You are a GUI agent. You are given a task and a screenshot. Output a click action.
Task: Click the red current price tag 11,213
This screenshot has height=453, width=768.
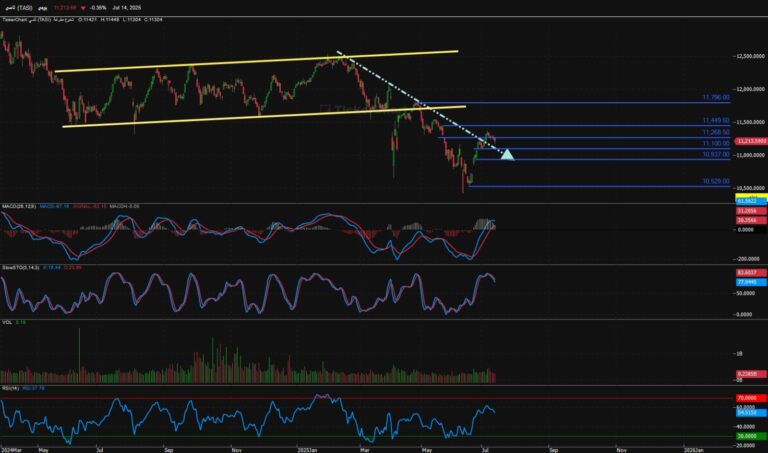751,141
